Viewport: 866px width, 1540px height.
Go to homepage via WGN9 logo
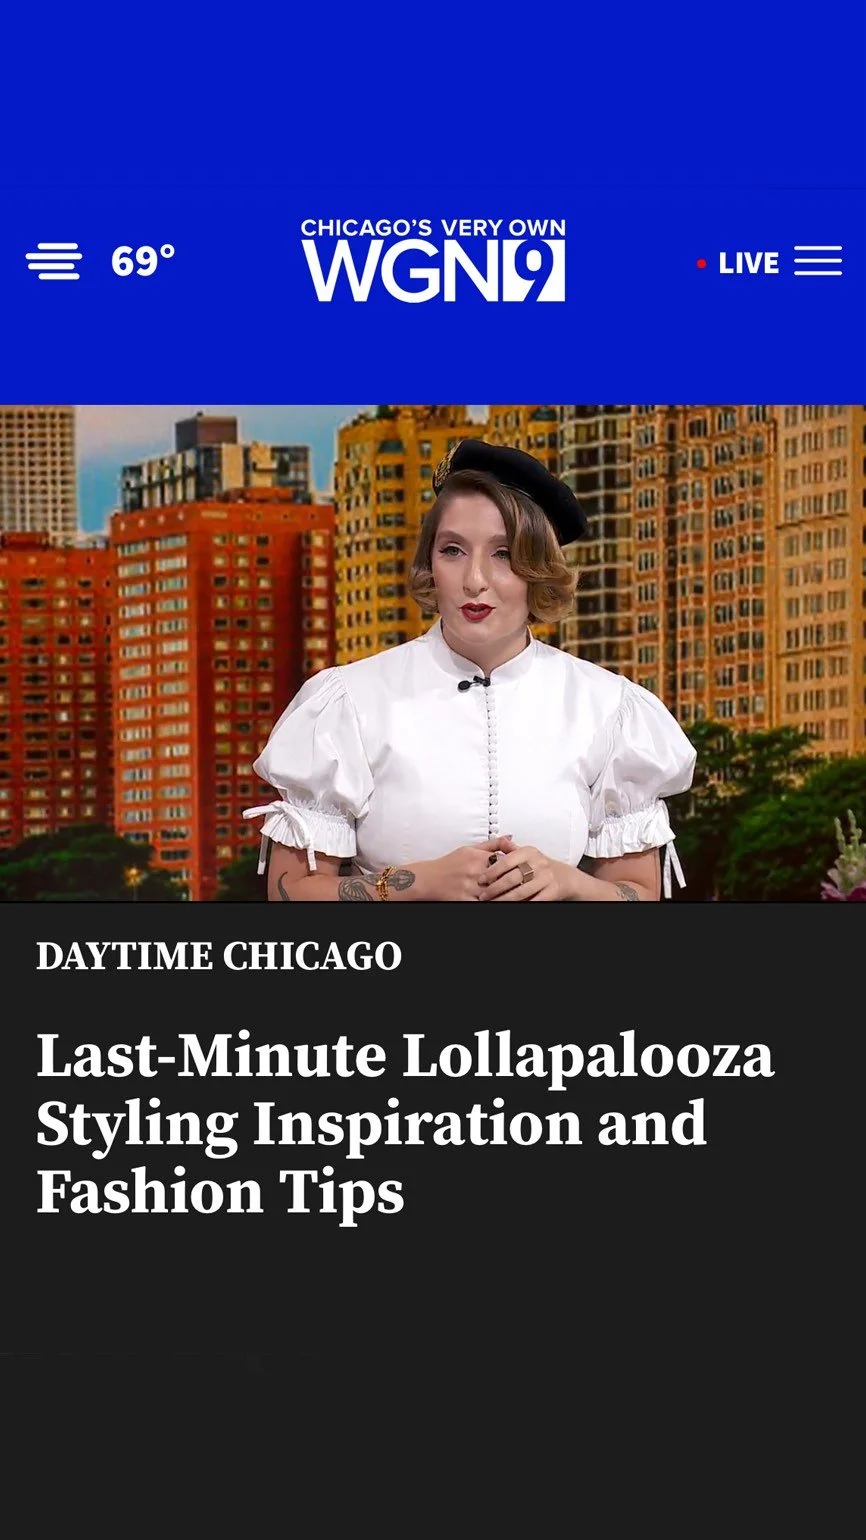pos(433,260)
